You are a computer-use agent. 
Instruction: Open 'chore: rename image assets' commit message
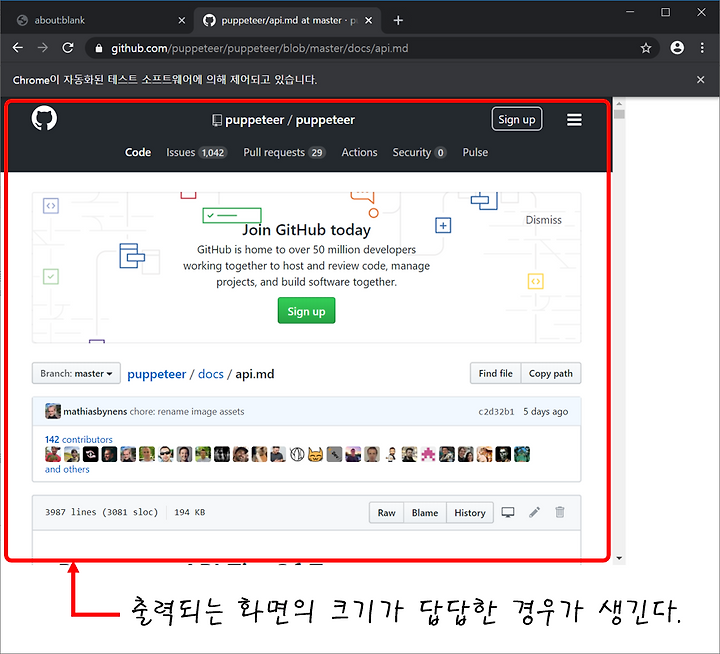click(187, 412)
